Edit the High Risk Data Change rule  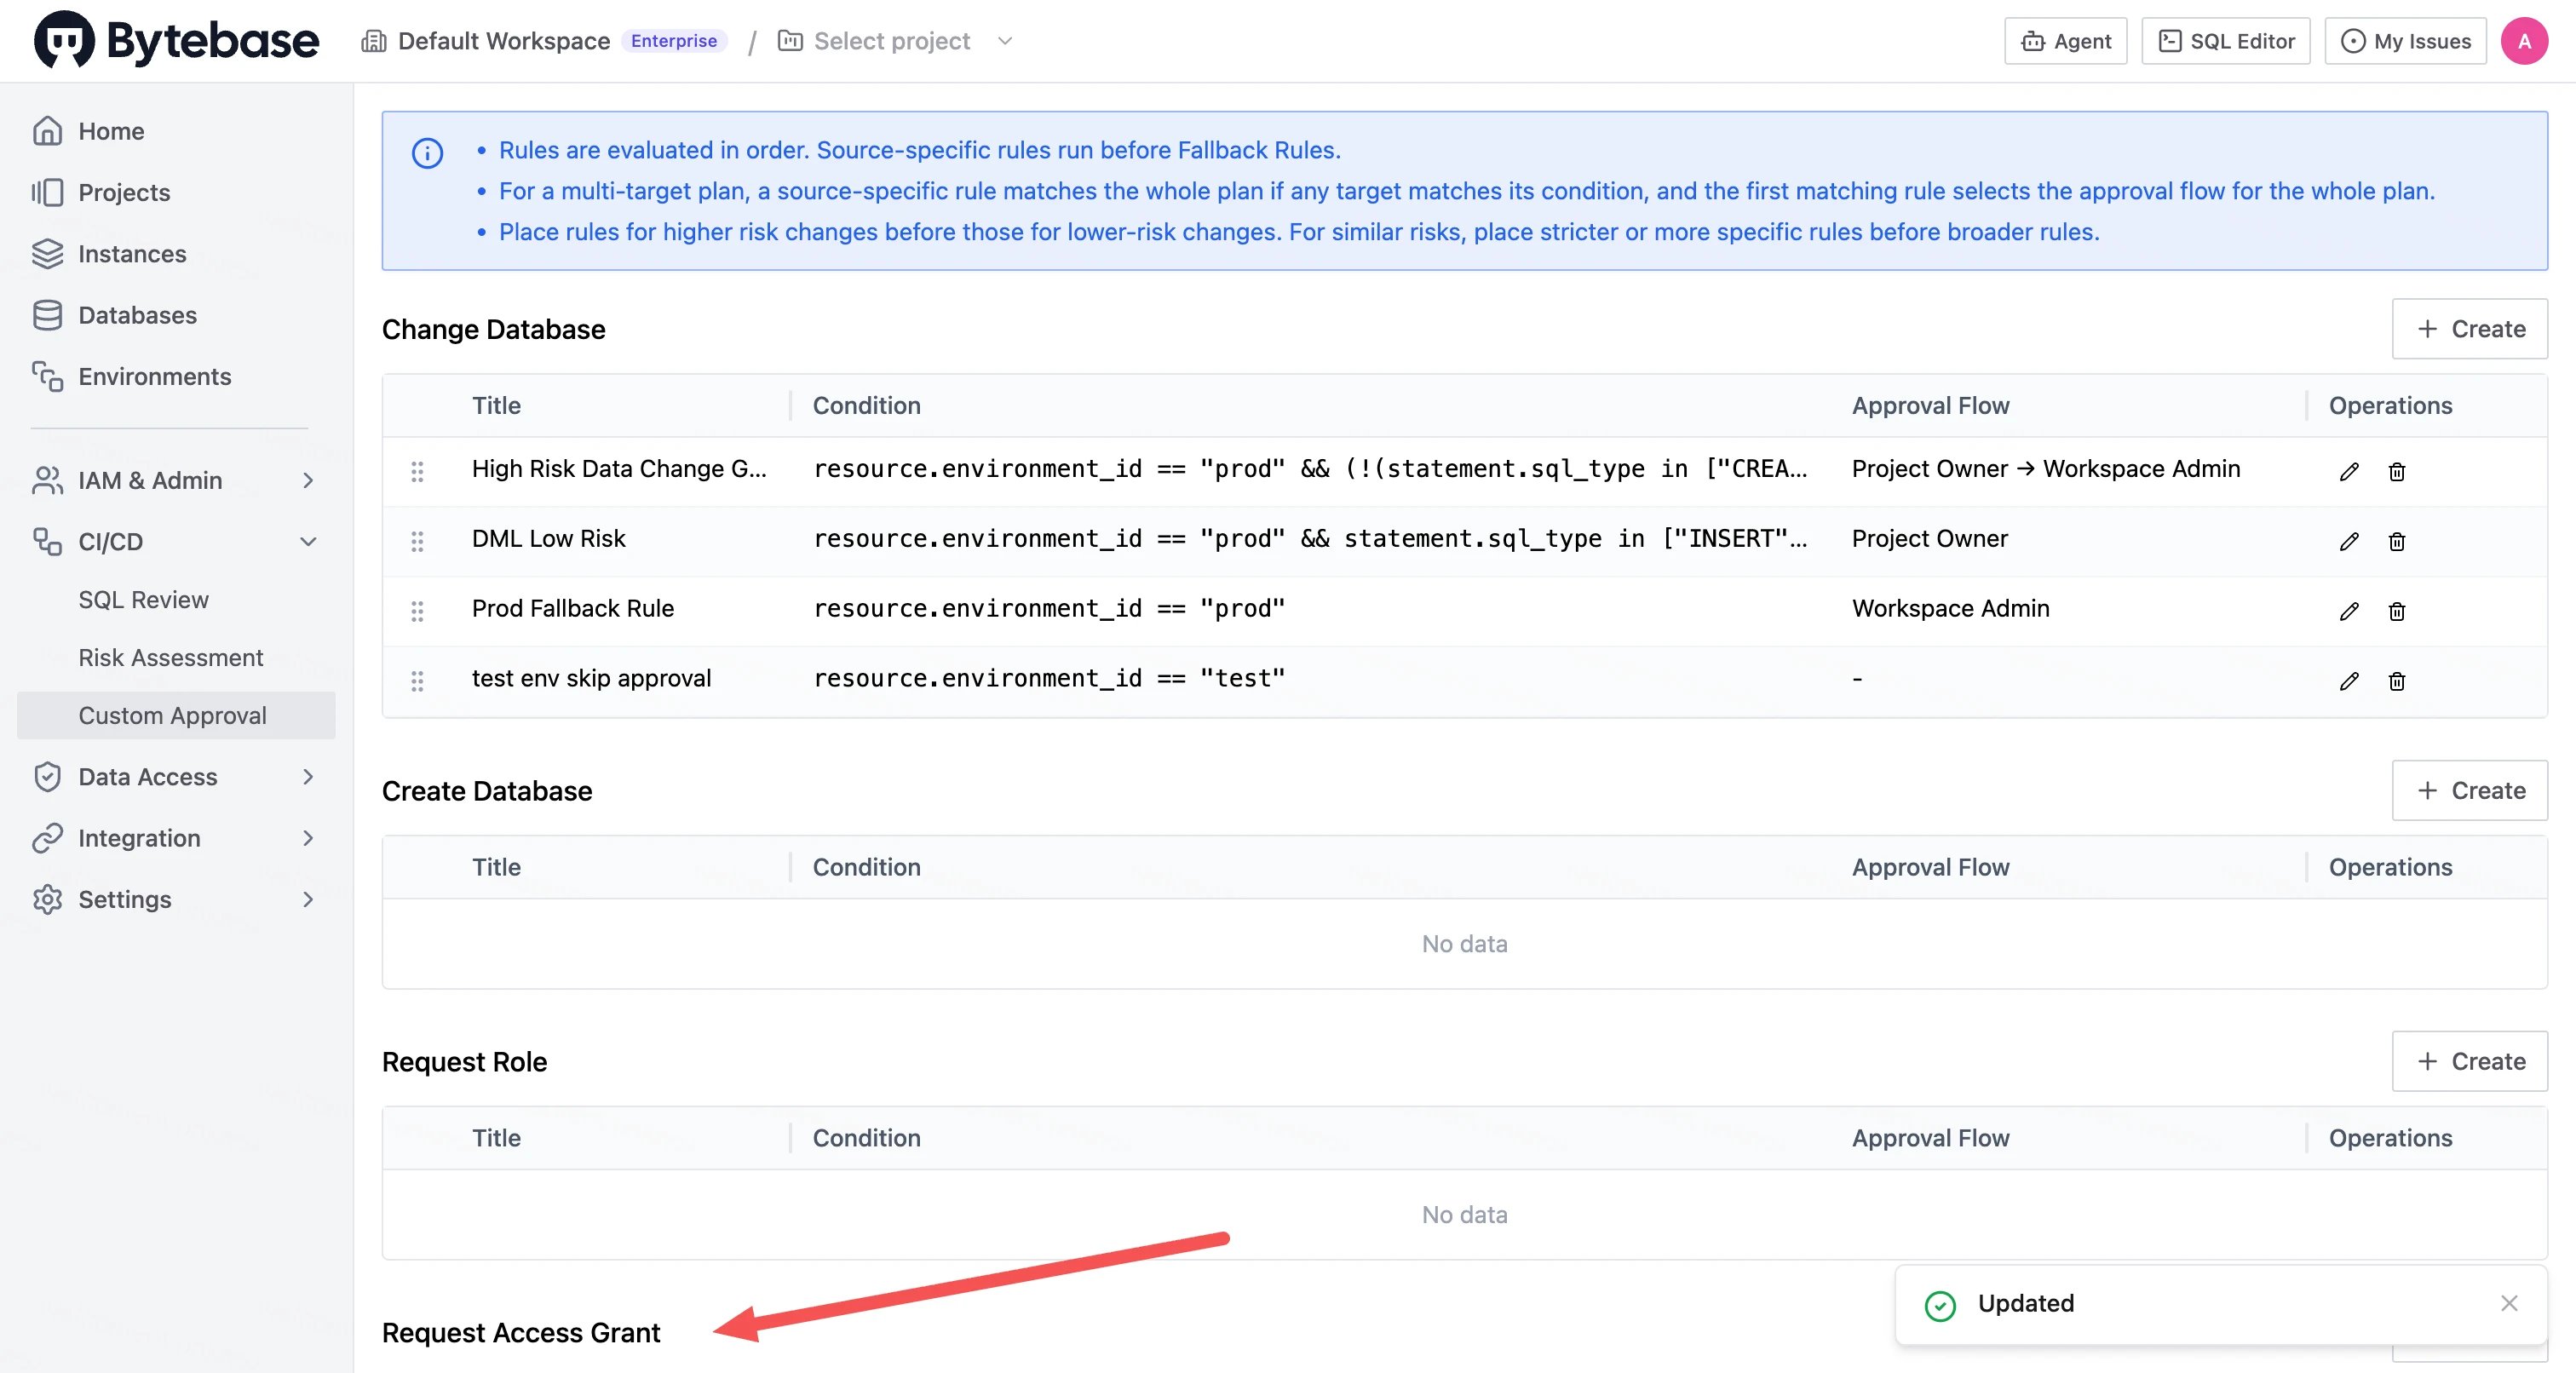tap(2349, 471)
